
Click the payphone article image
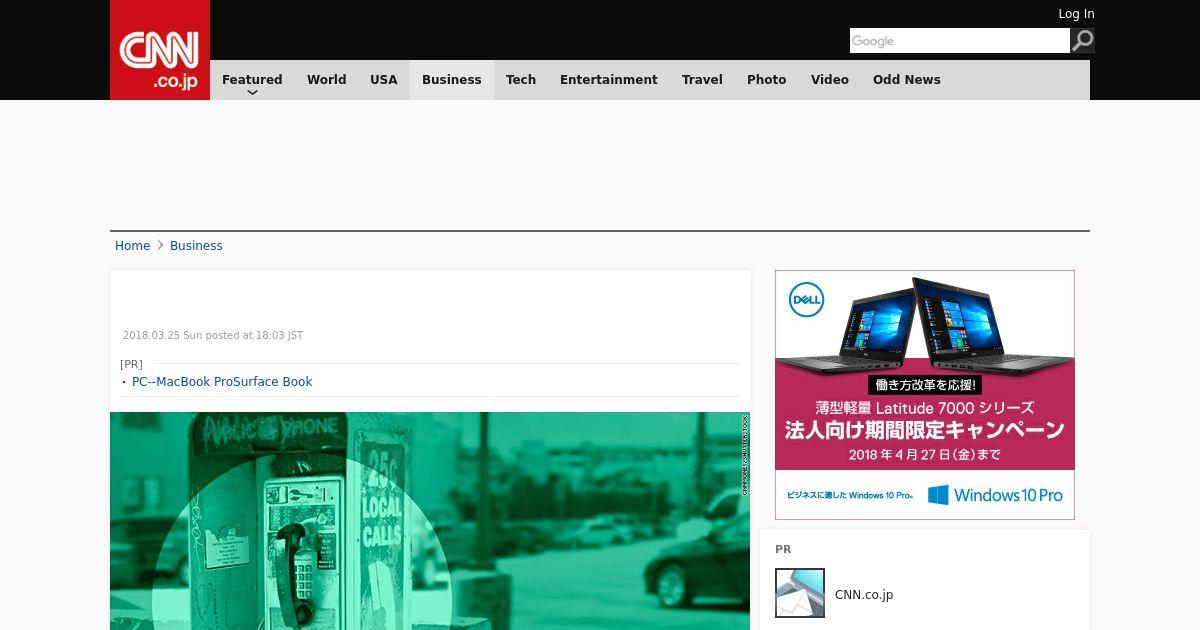(430, 521)
